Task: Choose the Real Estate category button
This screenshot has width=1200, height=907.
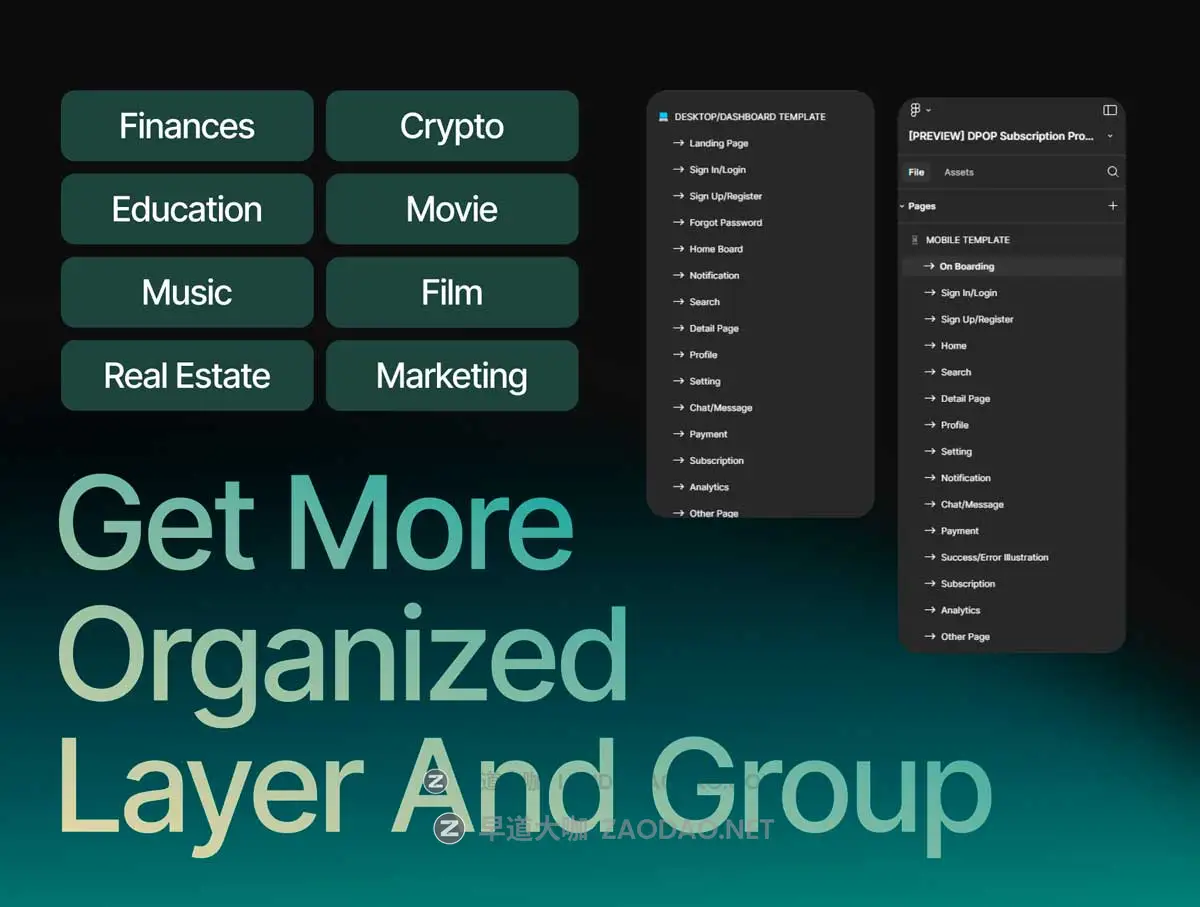Action: click(187, 376)
